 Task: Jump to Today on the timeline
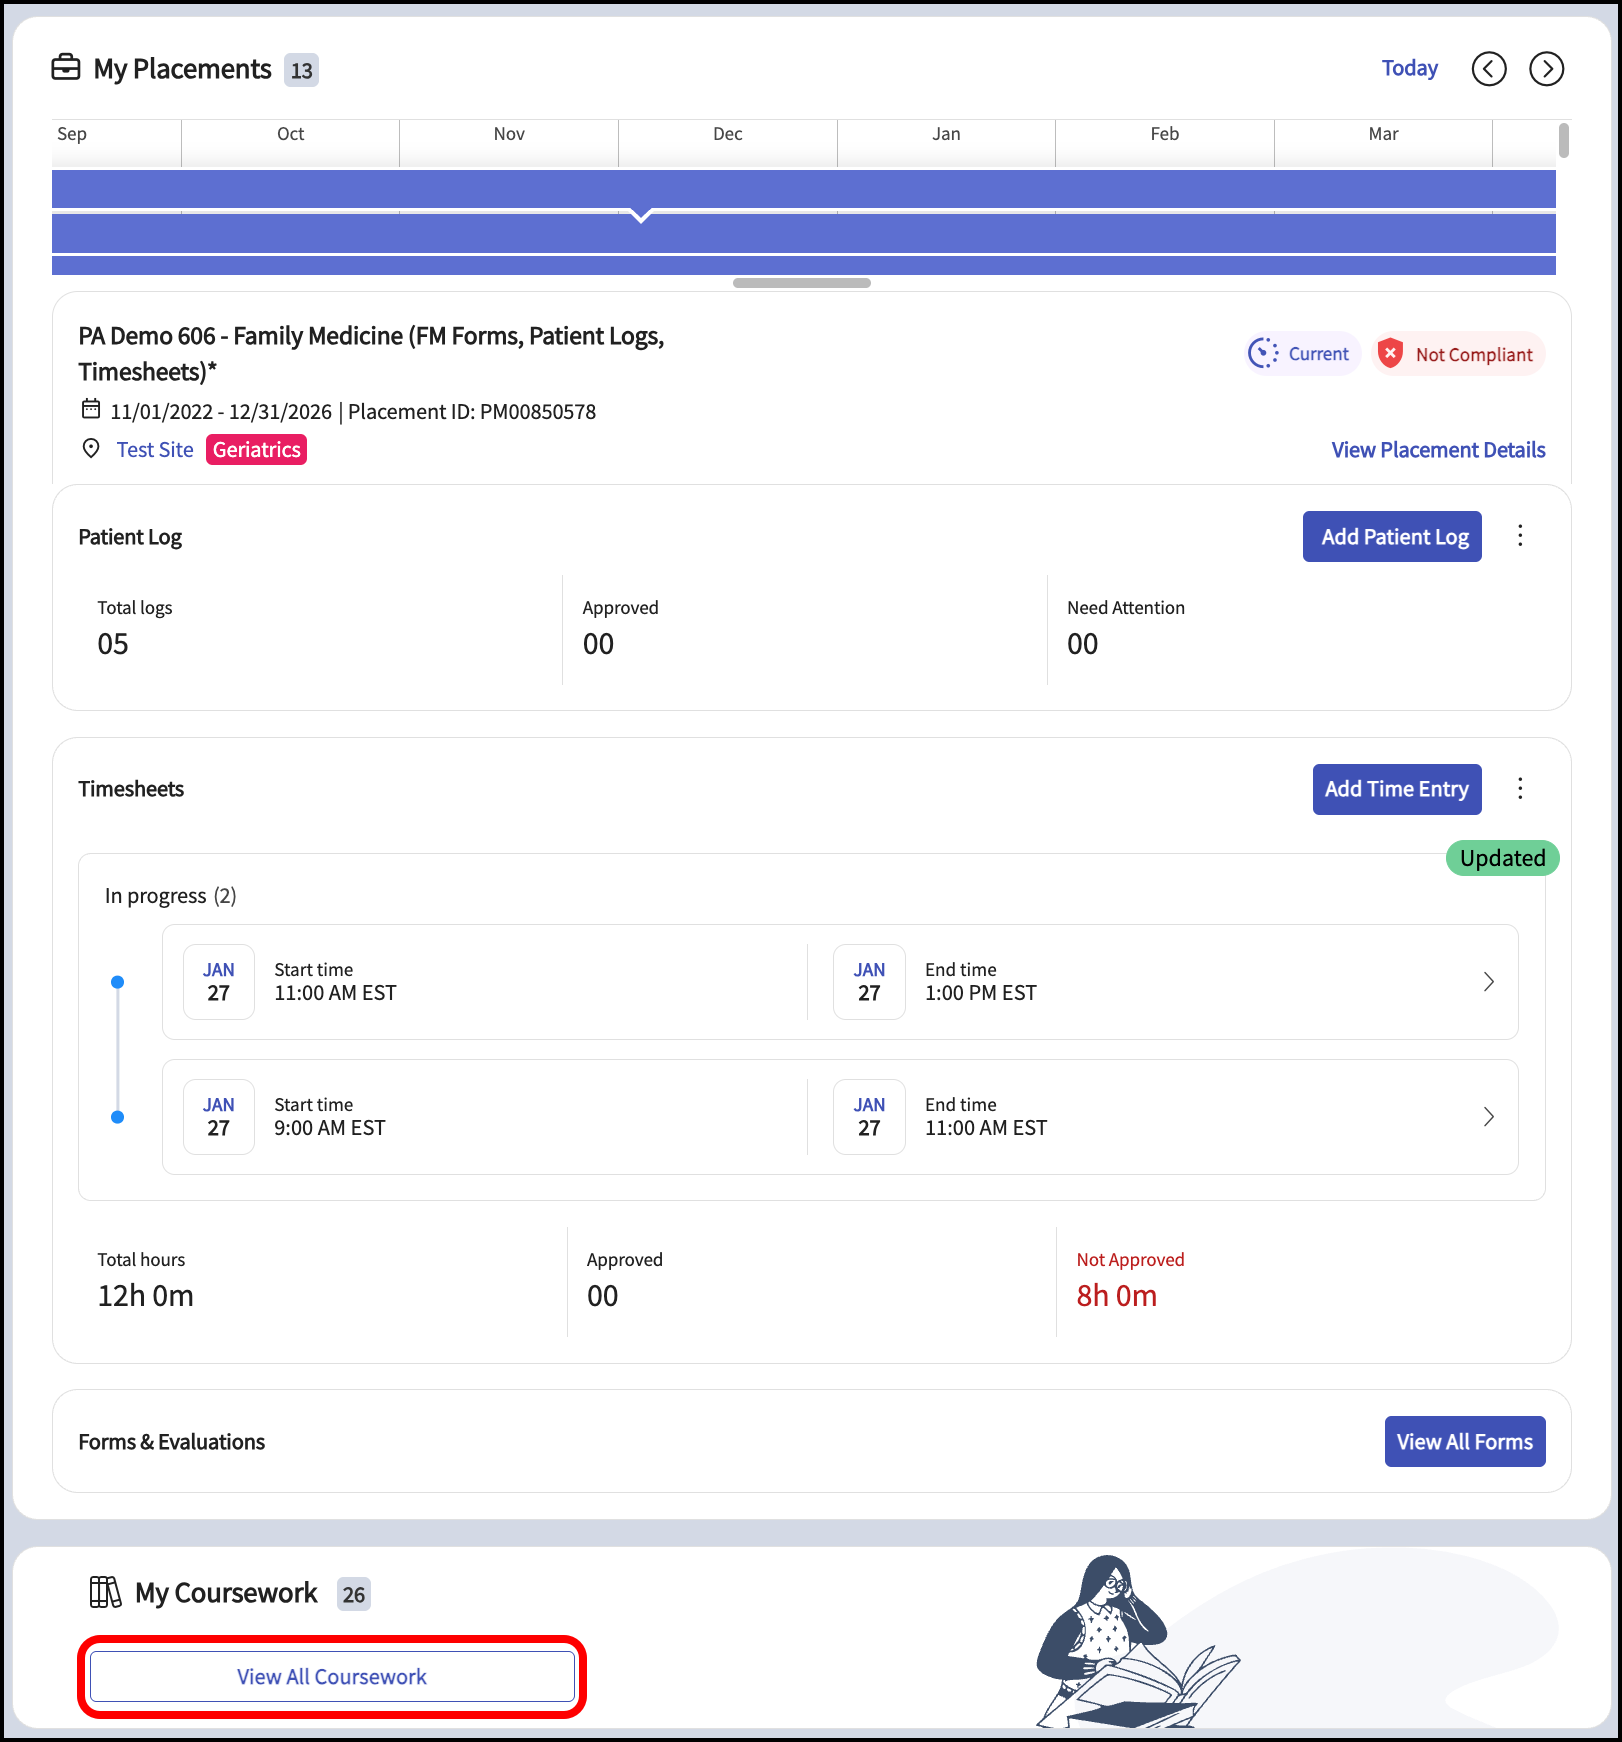(x=1409, y=68)
